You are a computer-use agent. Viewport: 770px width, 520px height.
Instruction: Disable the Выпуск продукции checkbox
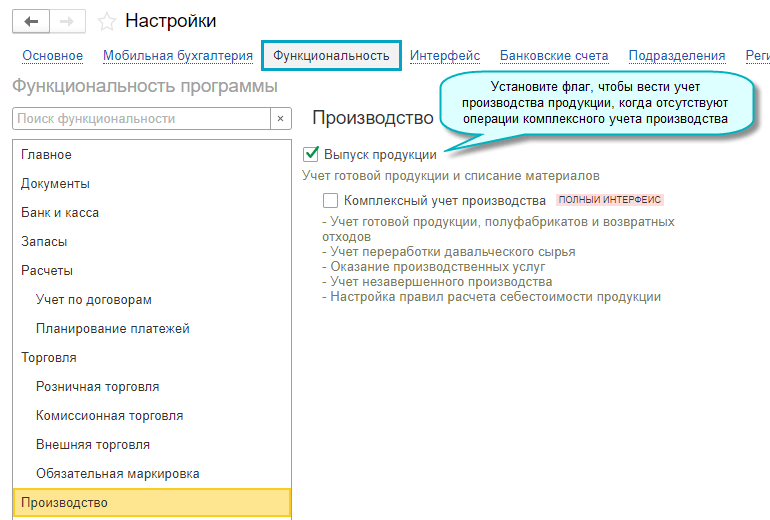(311, 154)
